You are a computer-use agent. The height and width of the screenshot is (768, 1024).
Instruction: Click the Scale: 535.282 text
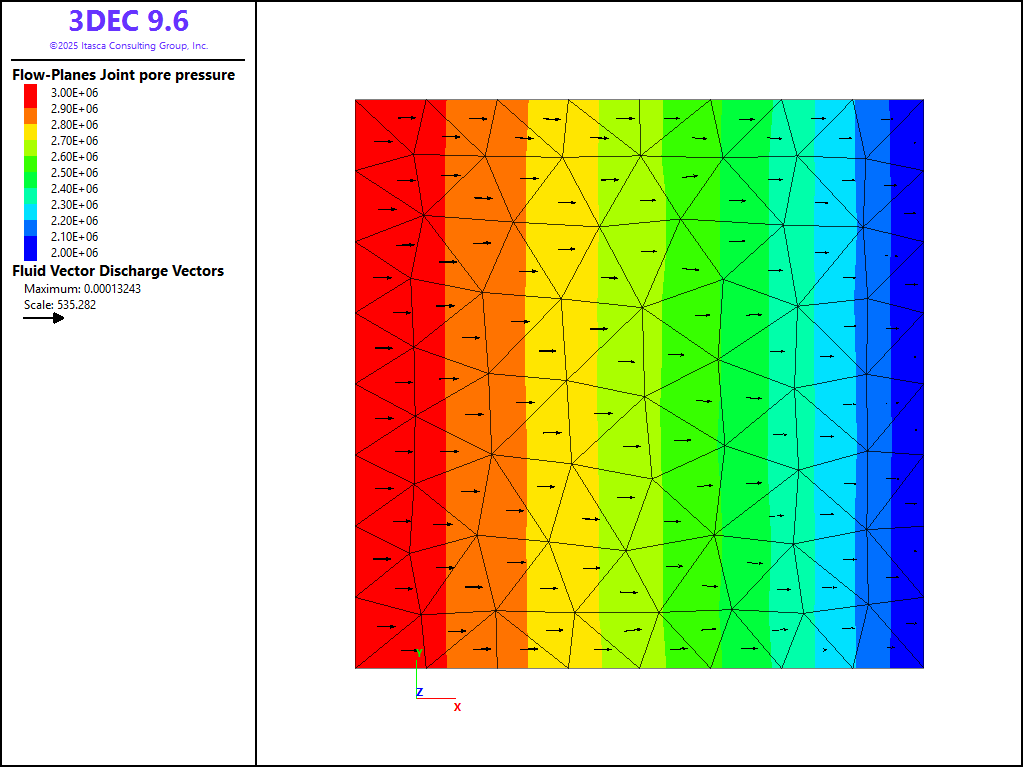coord(60,305)
